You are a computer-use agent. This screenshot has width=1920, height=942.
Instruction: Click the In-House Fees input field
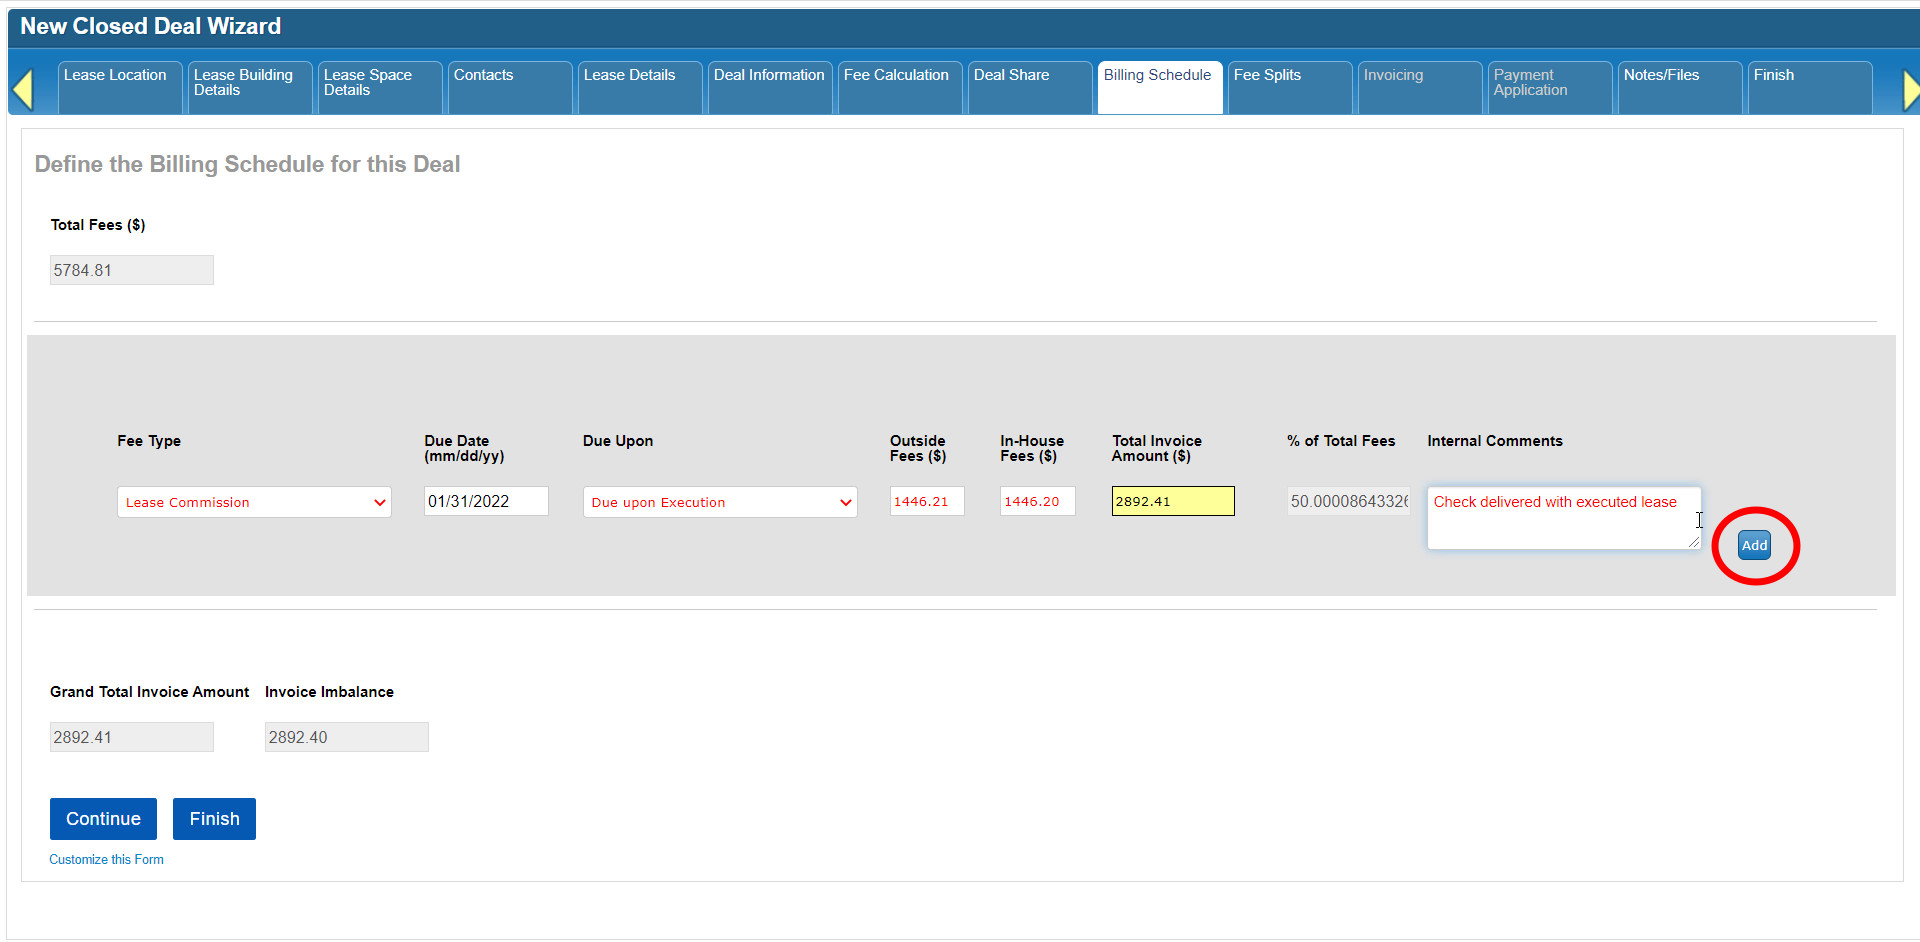[x=1037, y=502]
